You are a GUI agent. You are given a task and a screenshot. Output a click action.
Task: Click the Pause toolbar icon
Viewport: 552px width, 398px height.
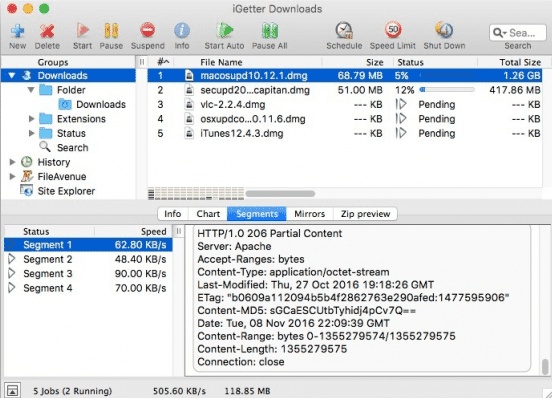pyautogui.click(x=111, y=31)
